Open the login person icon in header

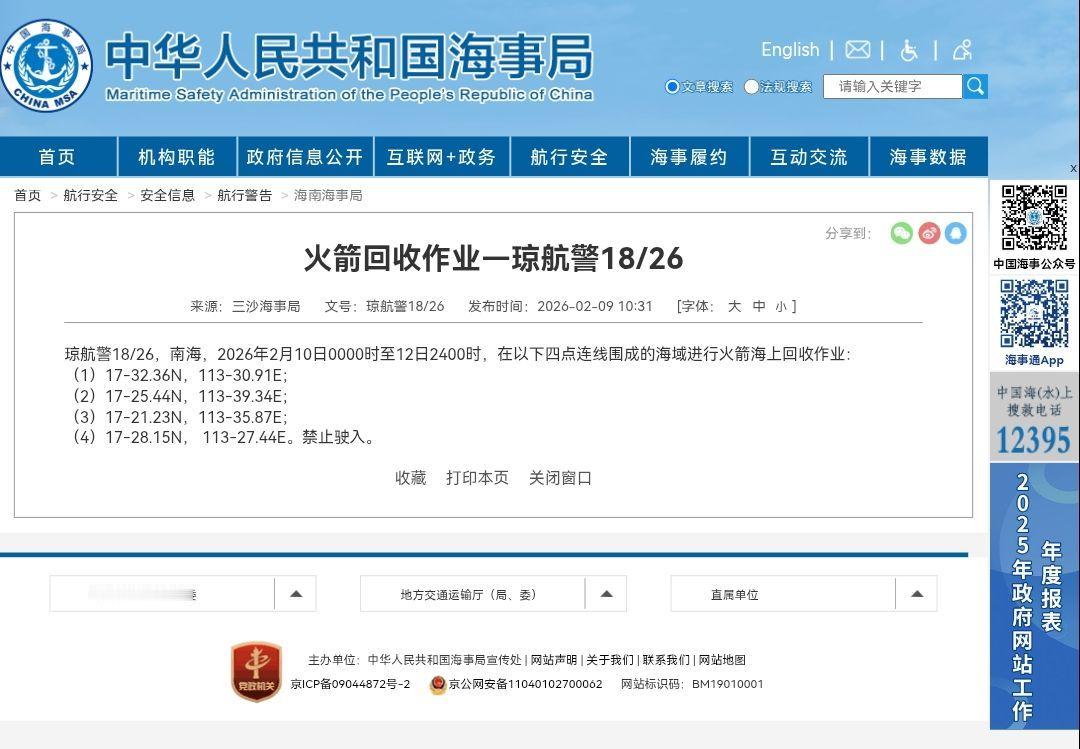[x=961, y=49]
